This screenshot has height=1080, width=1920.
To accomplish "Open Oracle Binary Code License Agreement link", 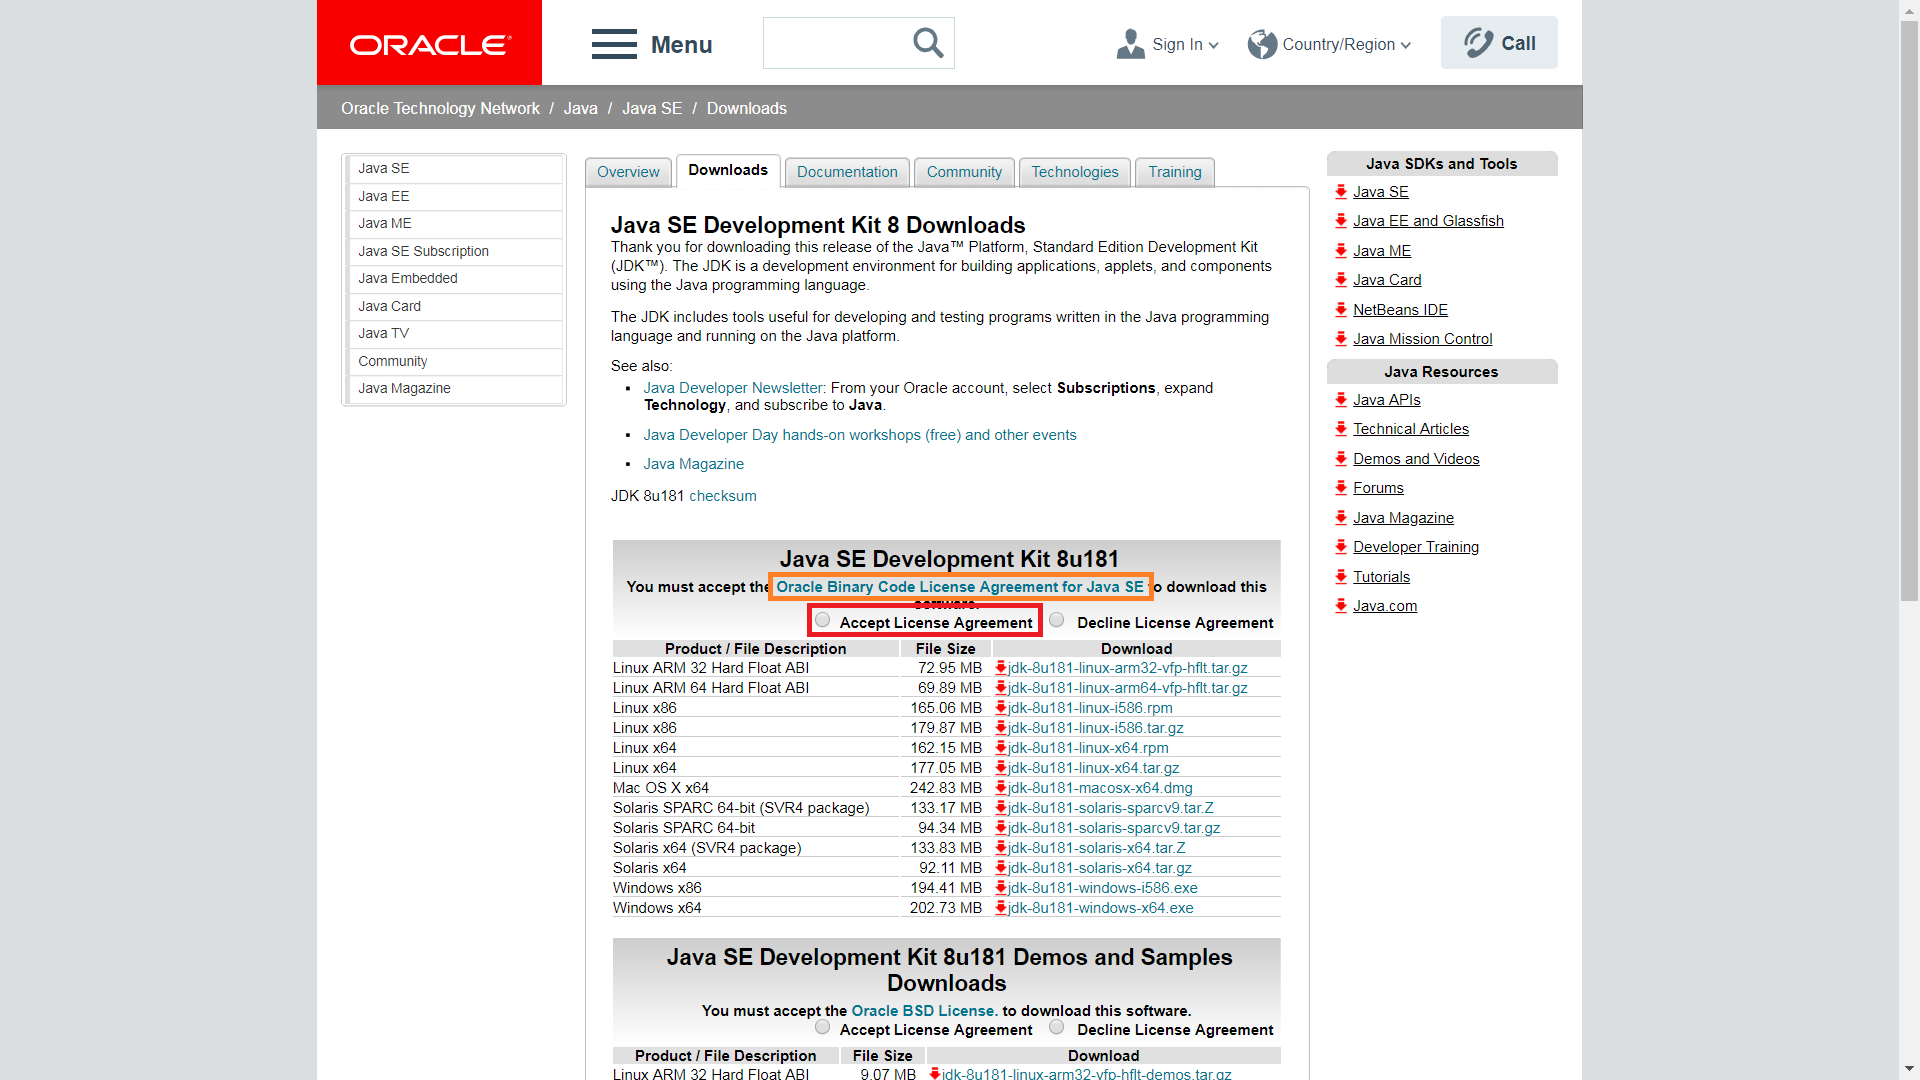I will (960, 587).
